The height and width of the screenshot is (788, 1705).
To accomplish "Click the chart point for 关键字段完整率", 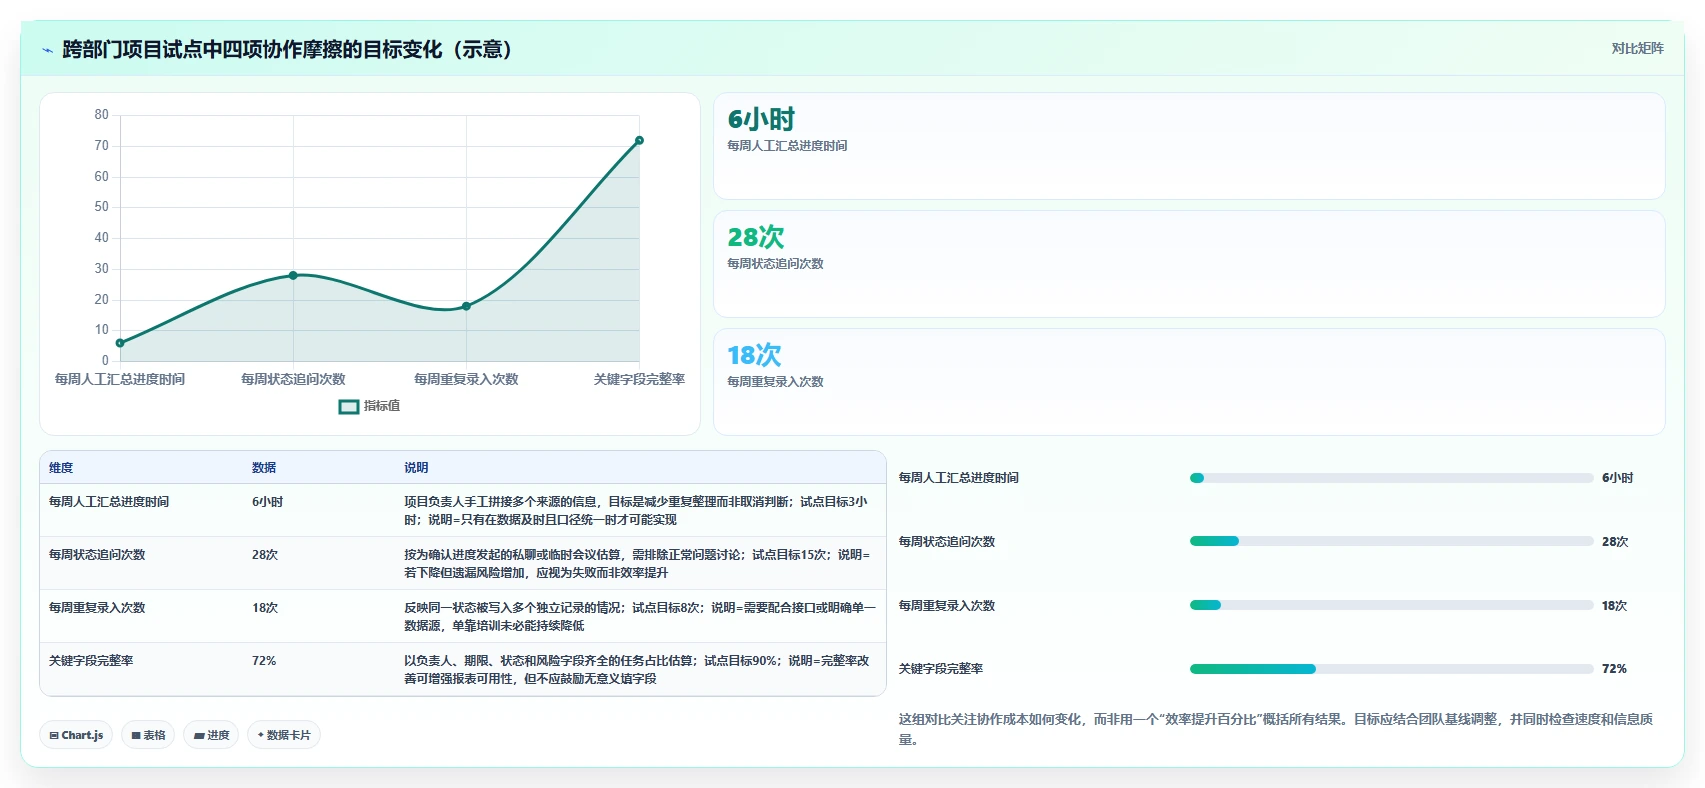I will point(639,140).
